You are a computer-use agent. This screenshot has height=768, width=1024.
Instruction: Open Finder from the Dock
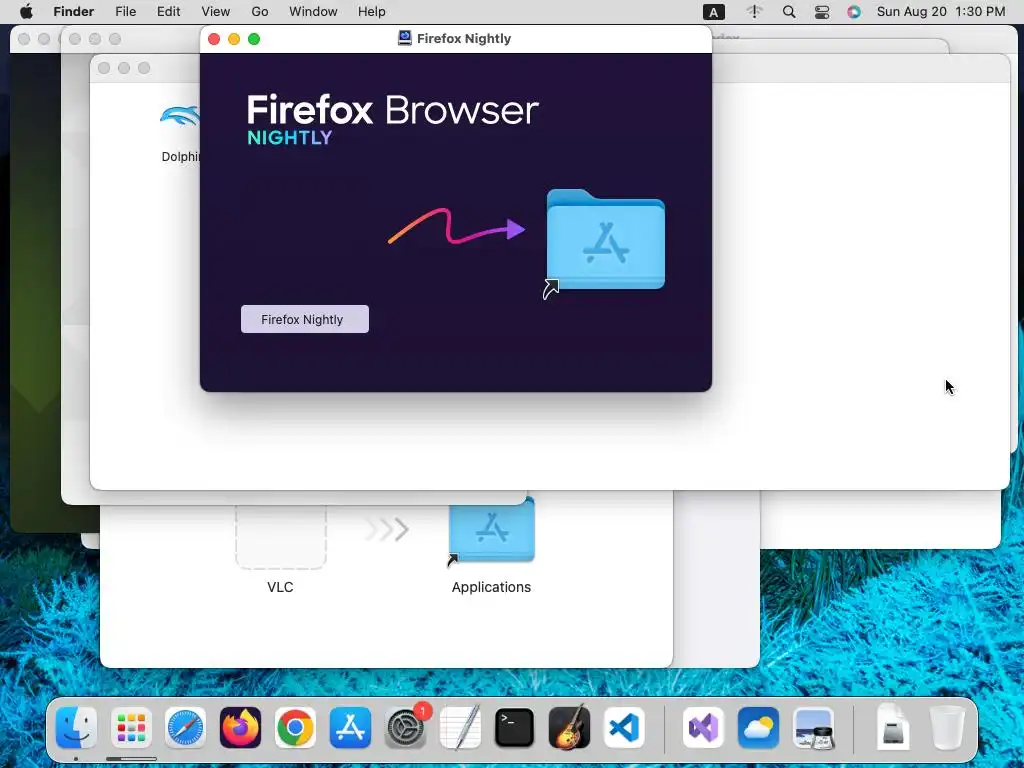tap(76, 728)
